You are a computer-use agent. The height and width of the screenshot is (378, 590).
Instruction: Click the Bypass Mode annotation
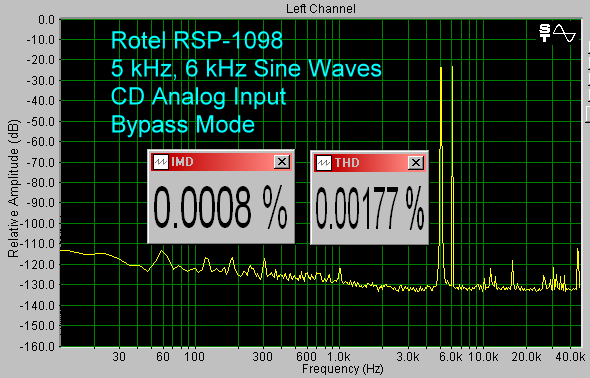coord(183,124)
